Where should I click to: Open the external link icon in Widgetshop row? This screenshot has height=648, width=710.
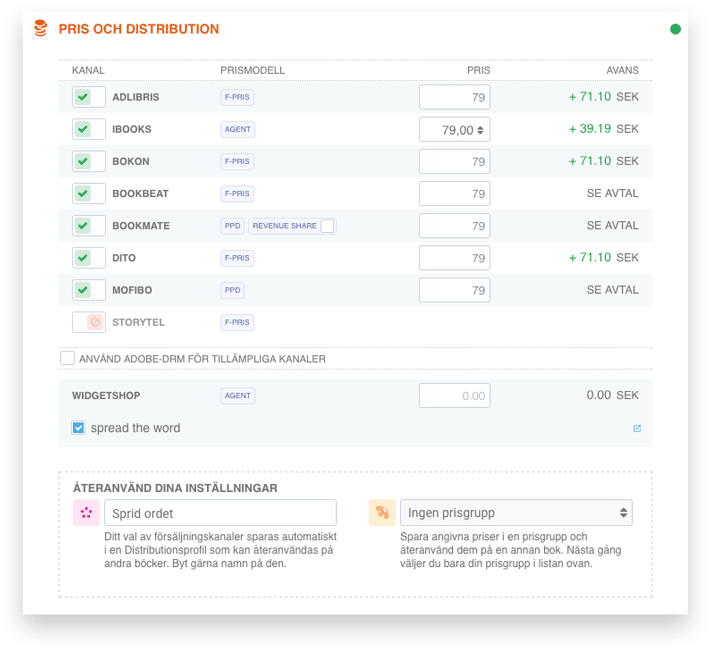pyautogui.click(x=637, y=428)
